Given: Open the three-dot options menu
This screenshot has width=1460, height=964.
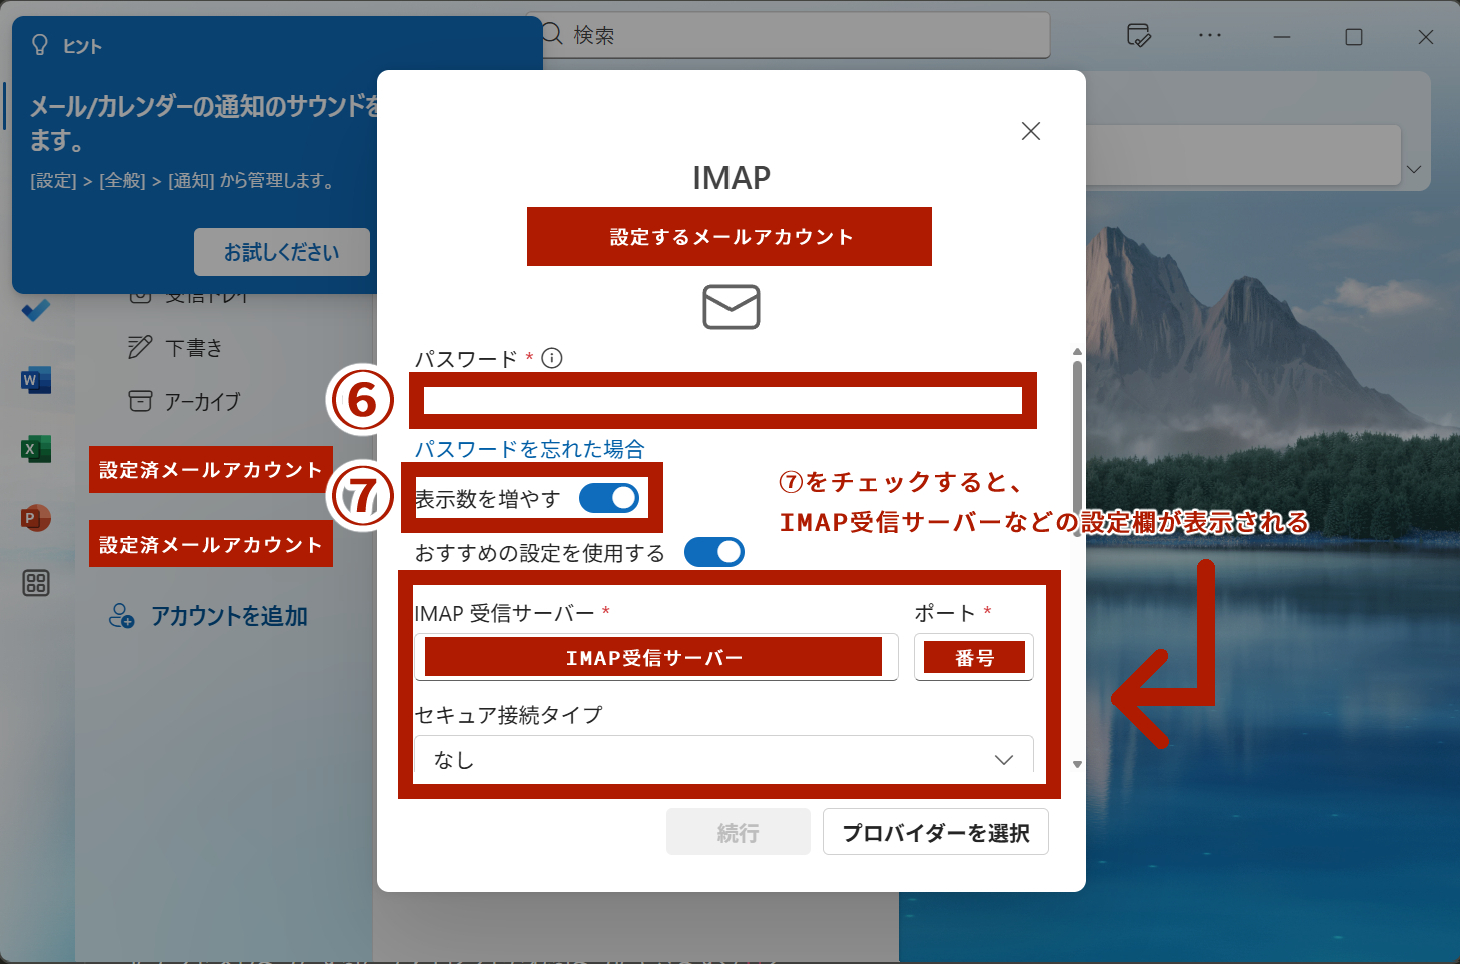Looking at the screenshot, I should coord(1210,35).
